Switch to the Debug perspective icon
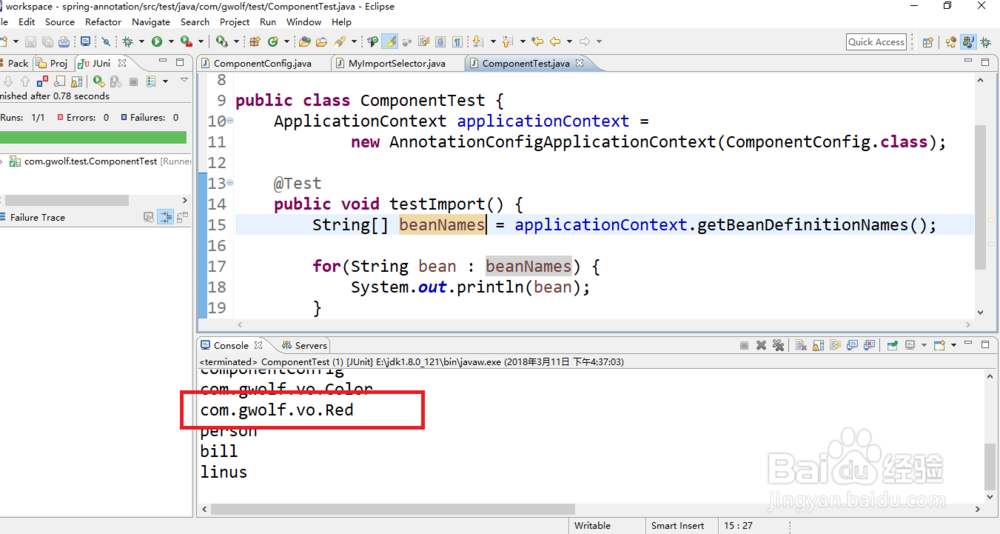The width and height of the screenshot is (1000, 534). (986, 42)
